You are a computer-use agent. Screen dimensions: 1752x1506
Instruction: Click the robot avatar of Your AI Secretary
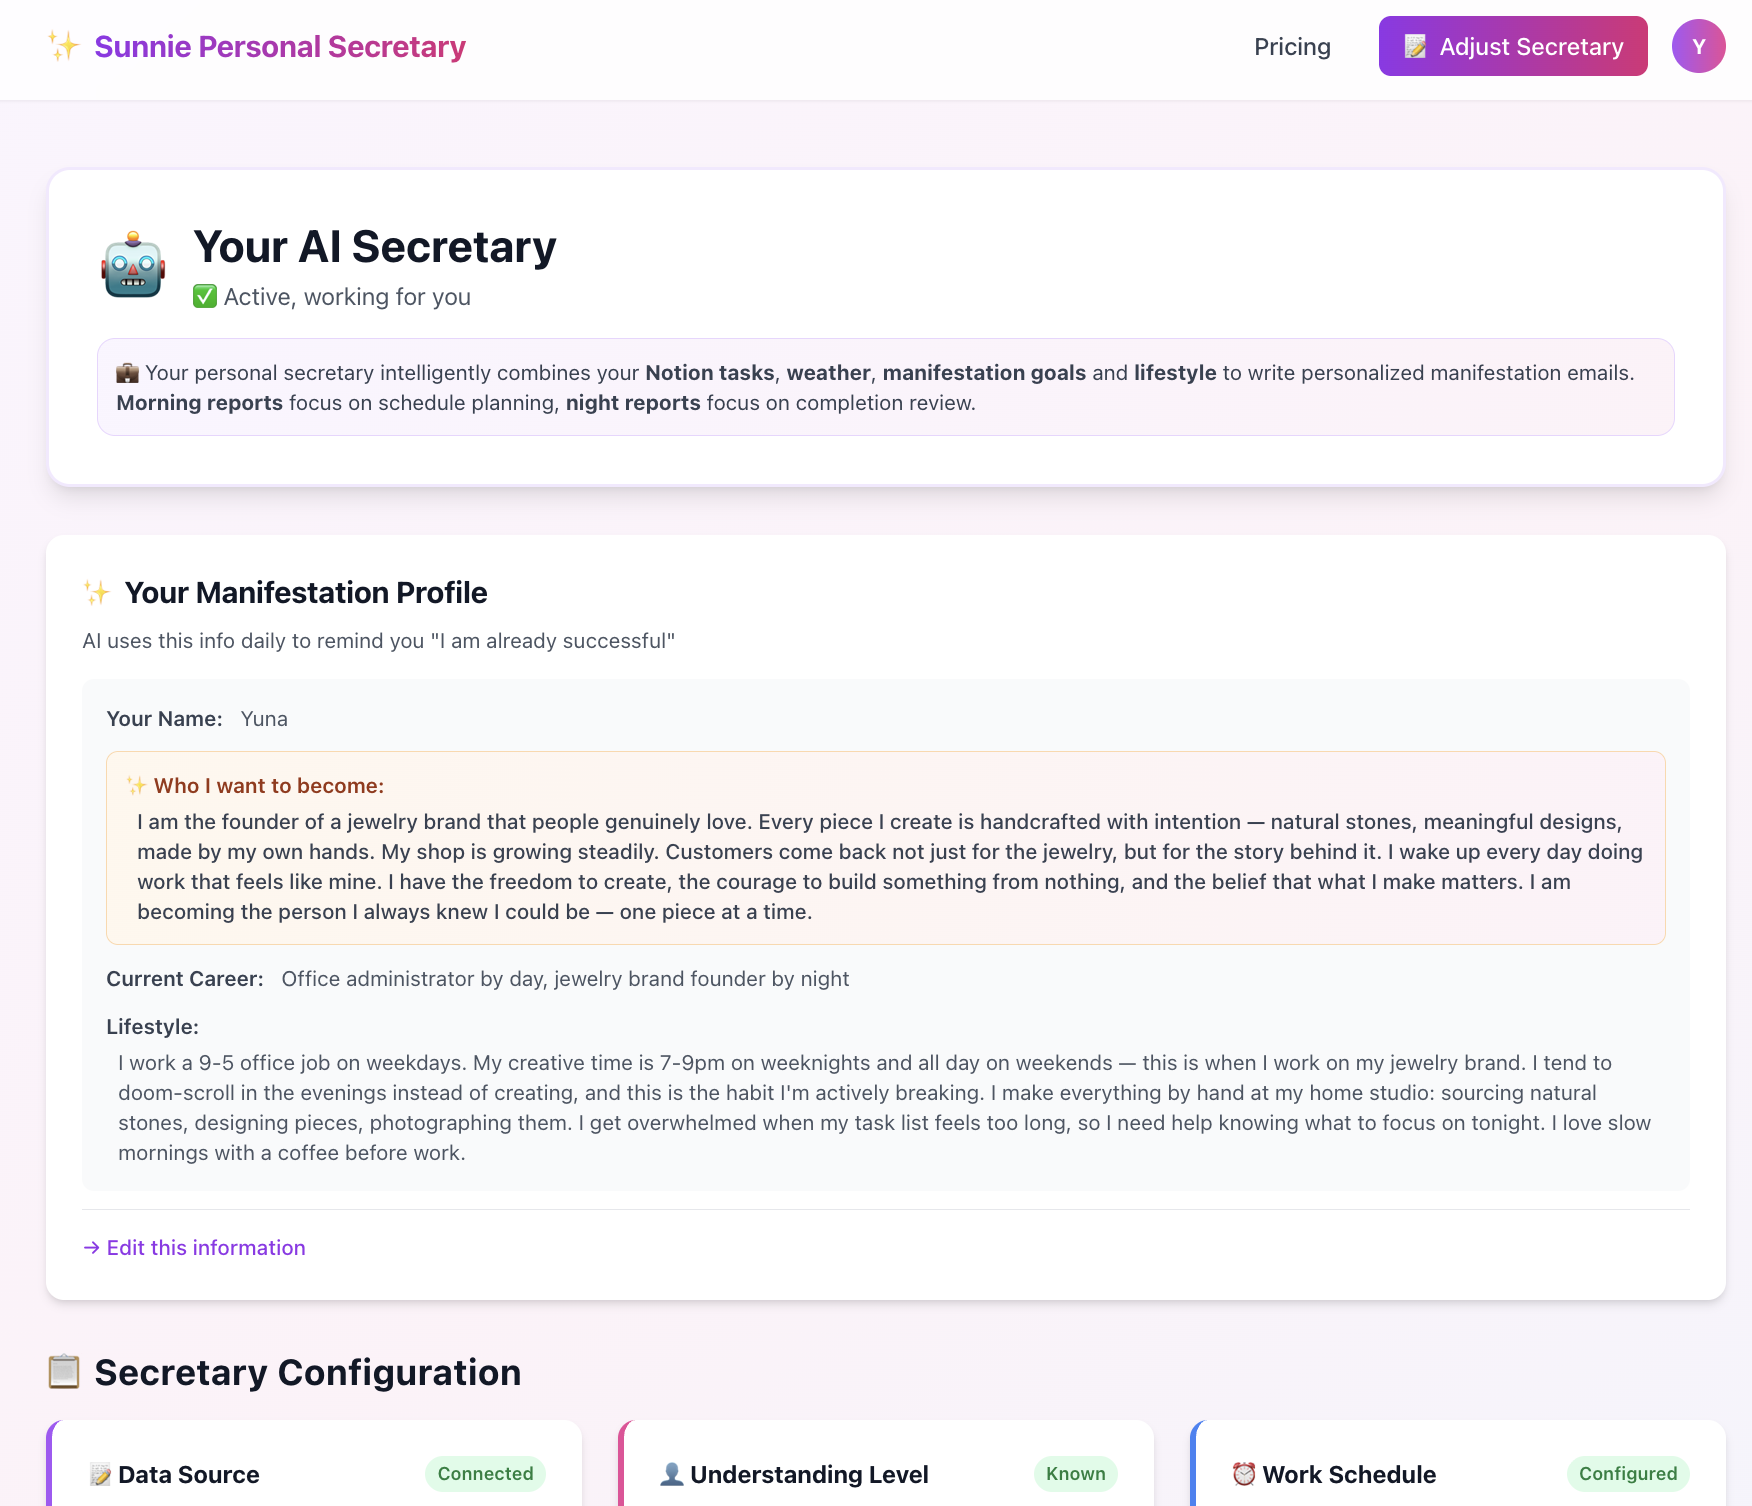(x=135, y=265)
